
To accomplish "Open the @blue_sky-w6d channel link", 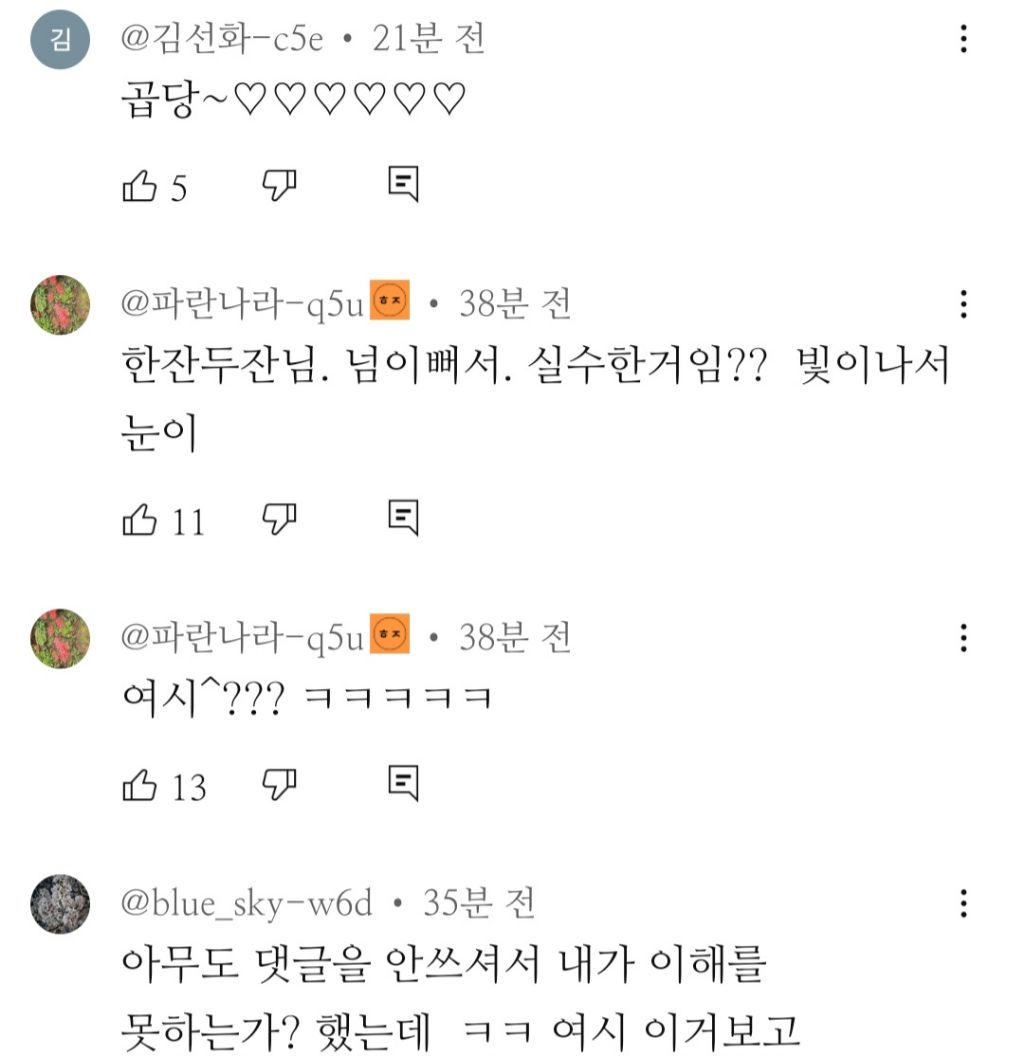I will [246, 904].
